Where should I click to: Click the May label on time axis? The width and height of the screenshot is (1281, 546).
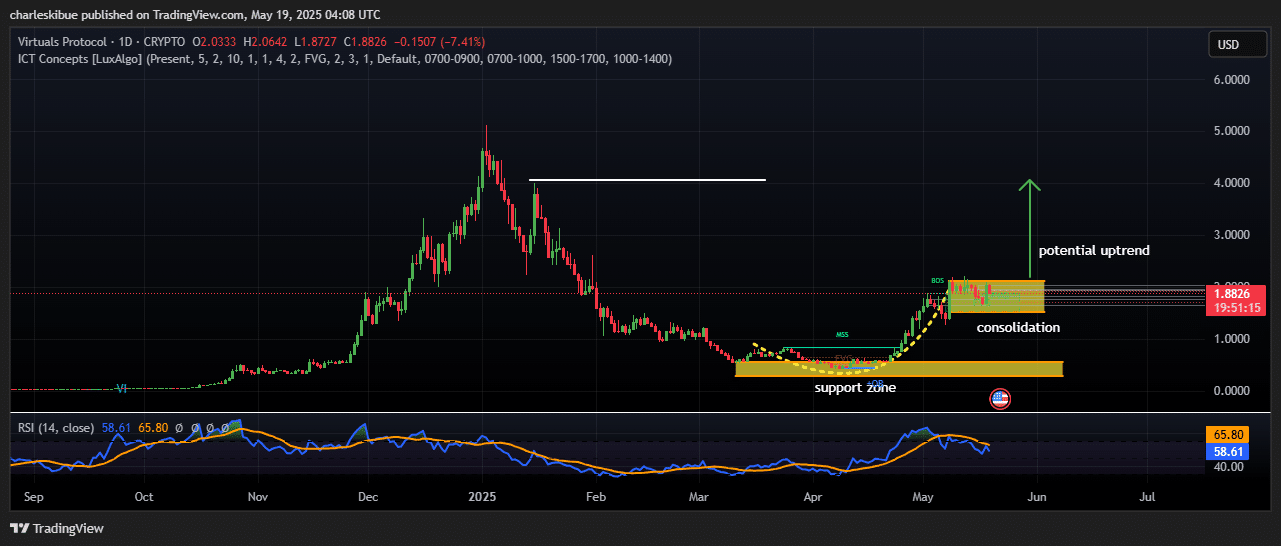[923, 496]
